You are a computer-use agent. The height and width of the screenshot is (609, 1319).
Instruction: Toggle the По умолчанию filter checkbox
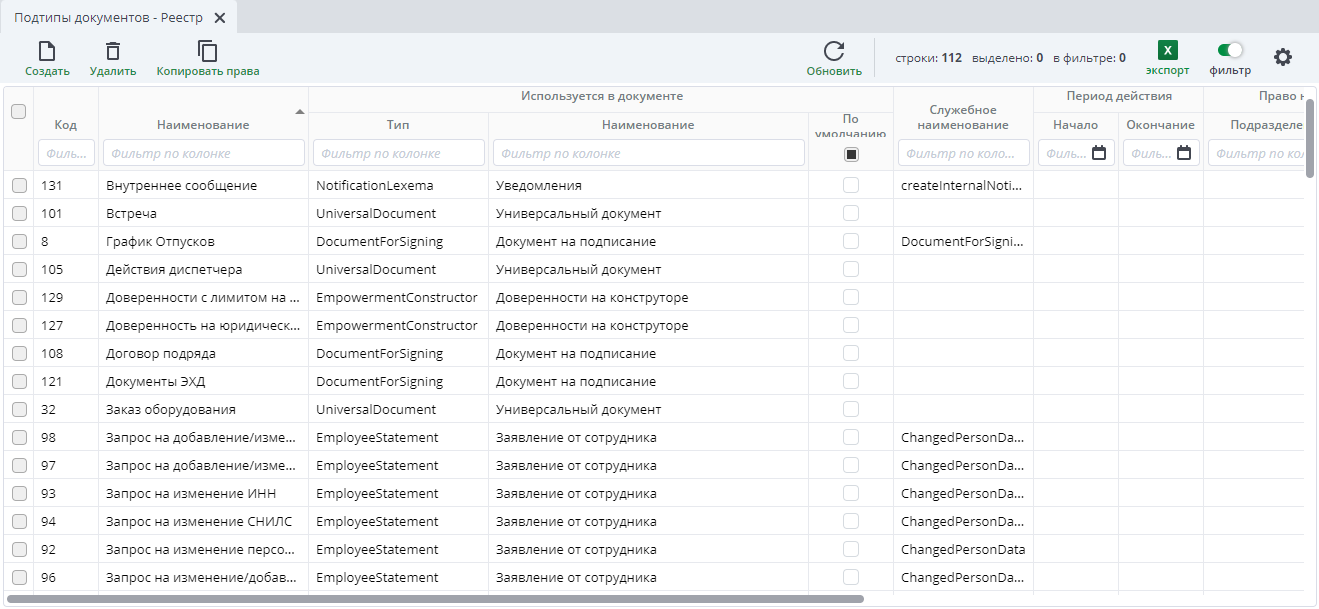coord(851,154)
